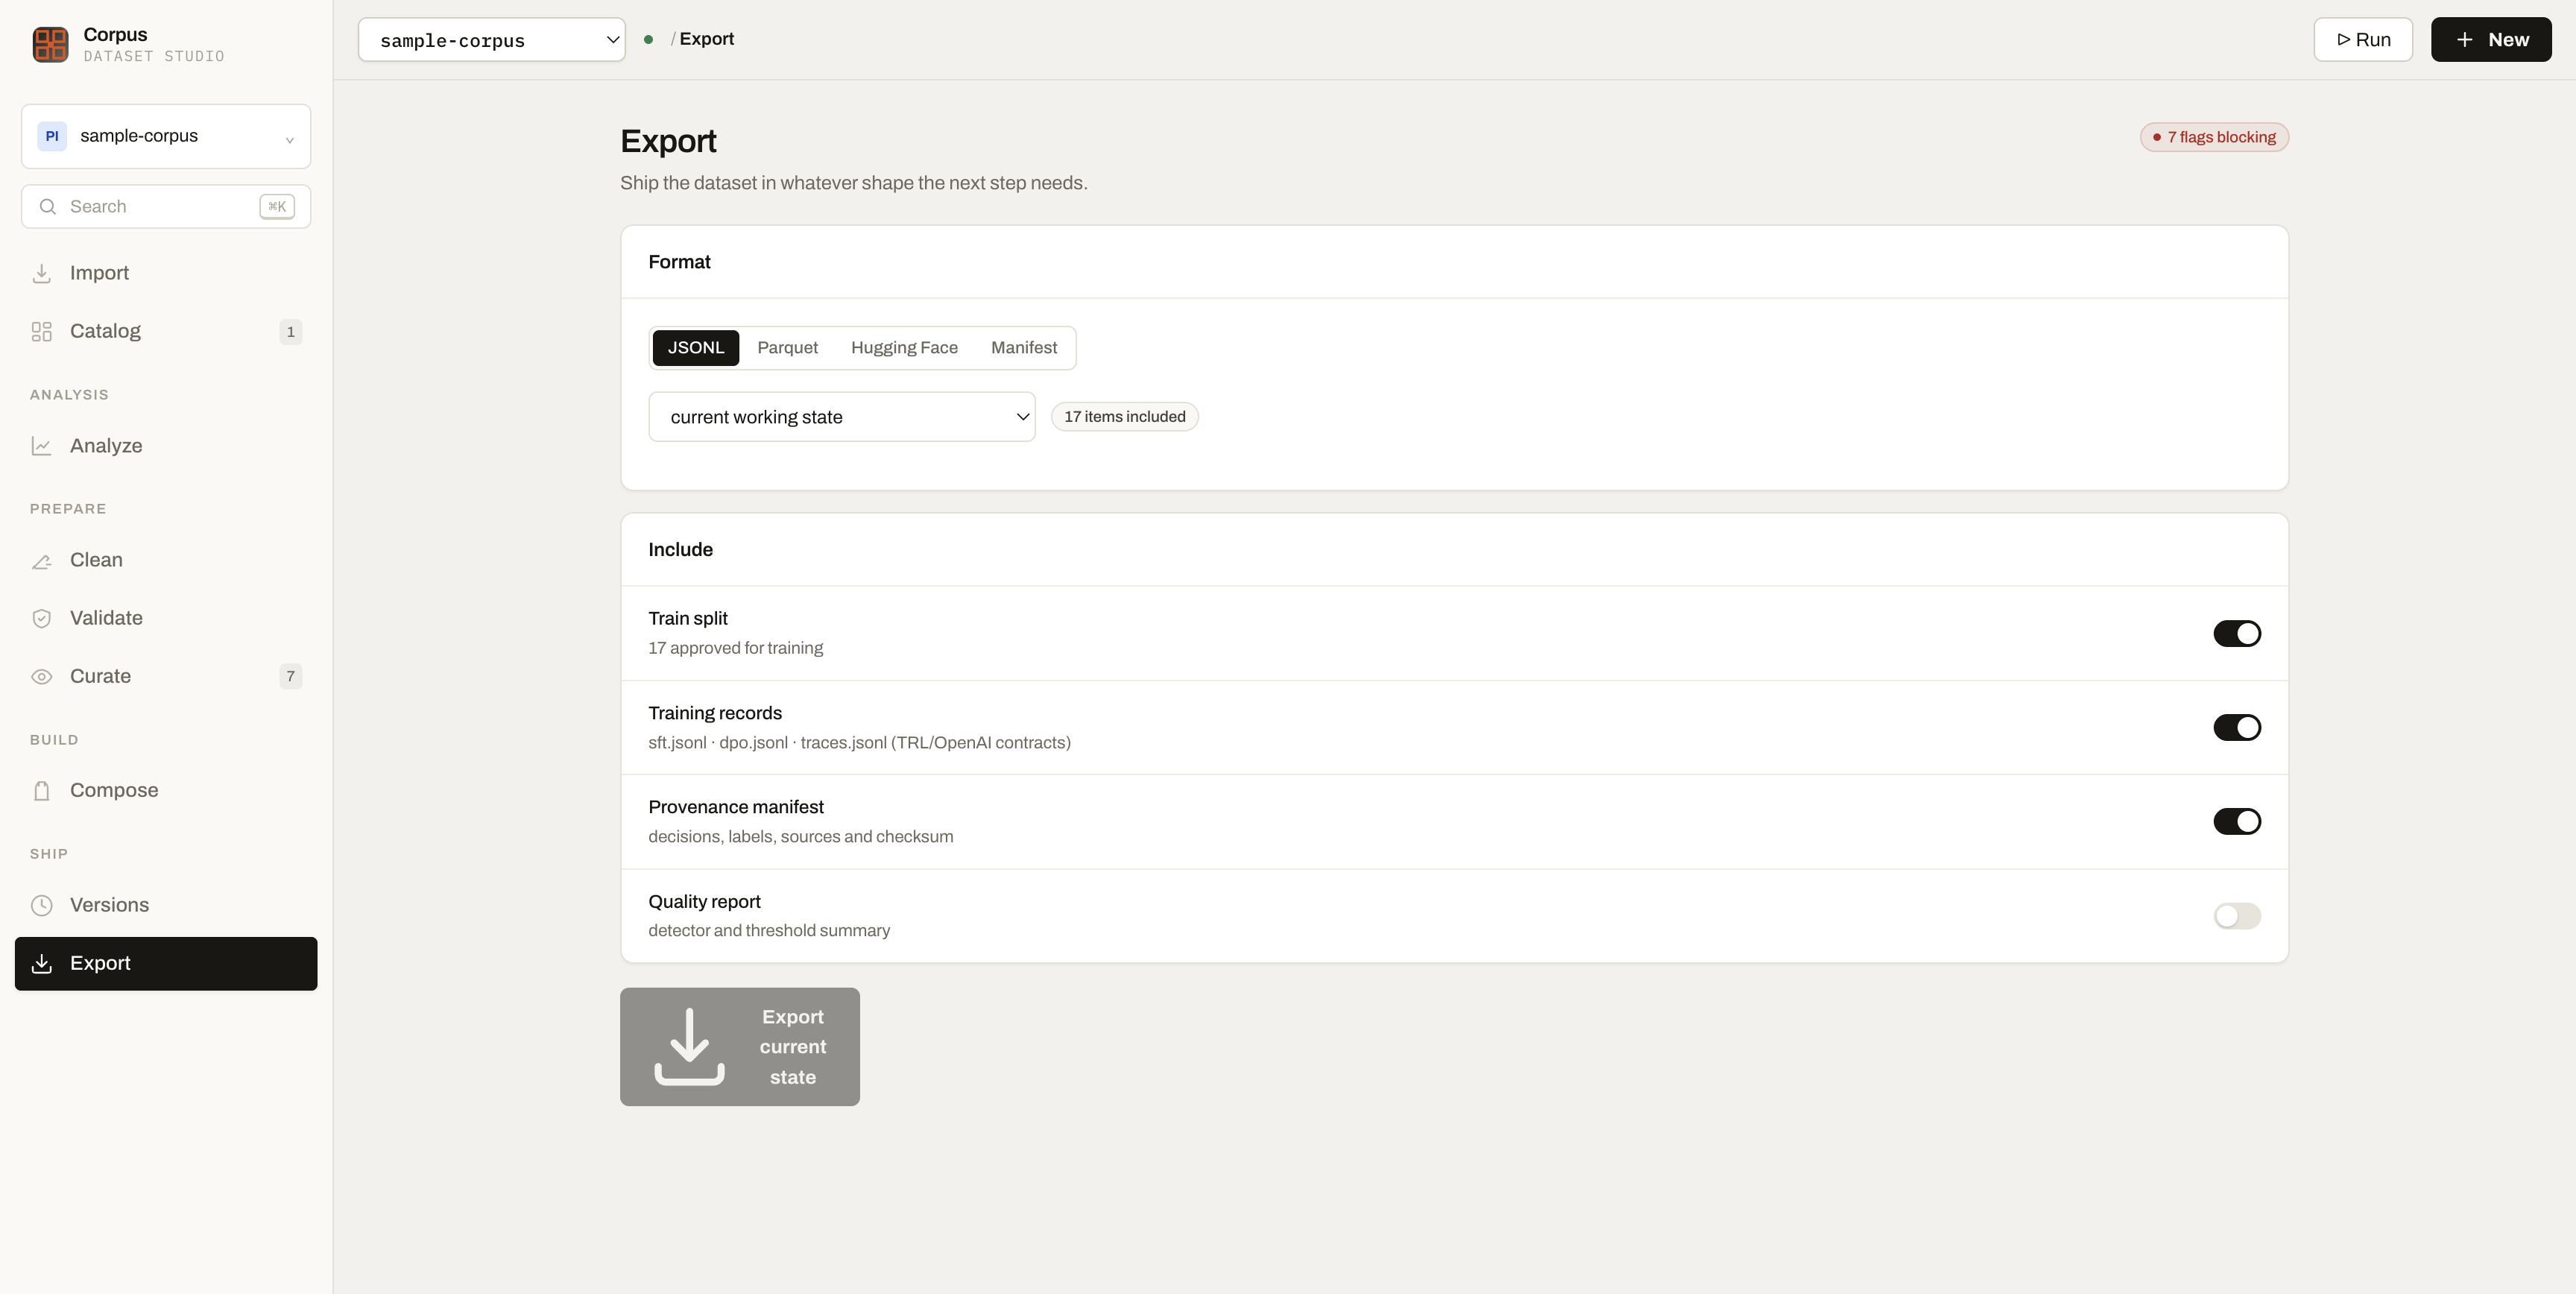Click the Curate count badge showing 7
This screenshot has width=2576, height=1294.
[x=290, y=676]
